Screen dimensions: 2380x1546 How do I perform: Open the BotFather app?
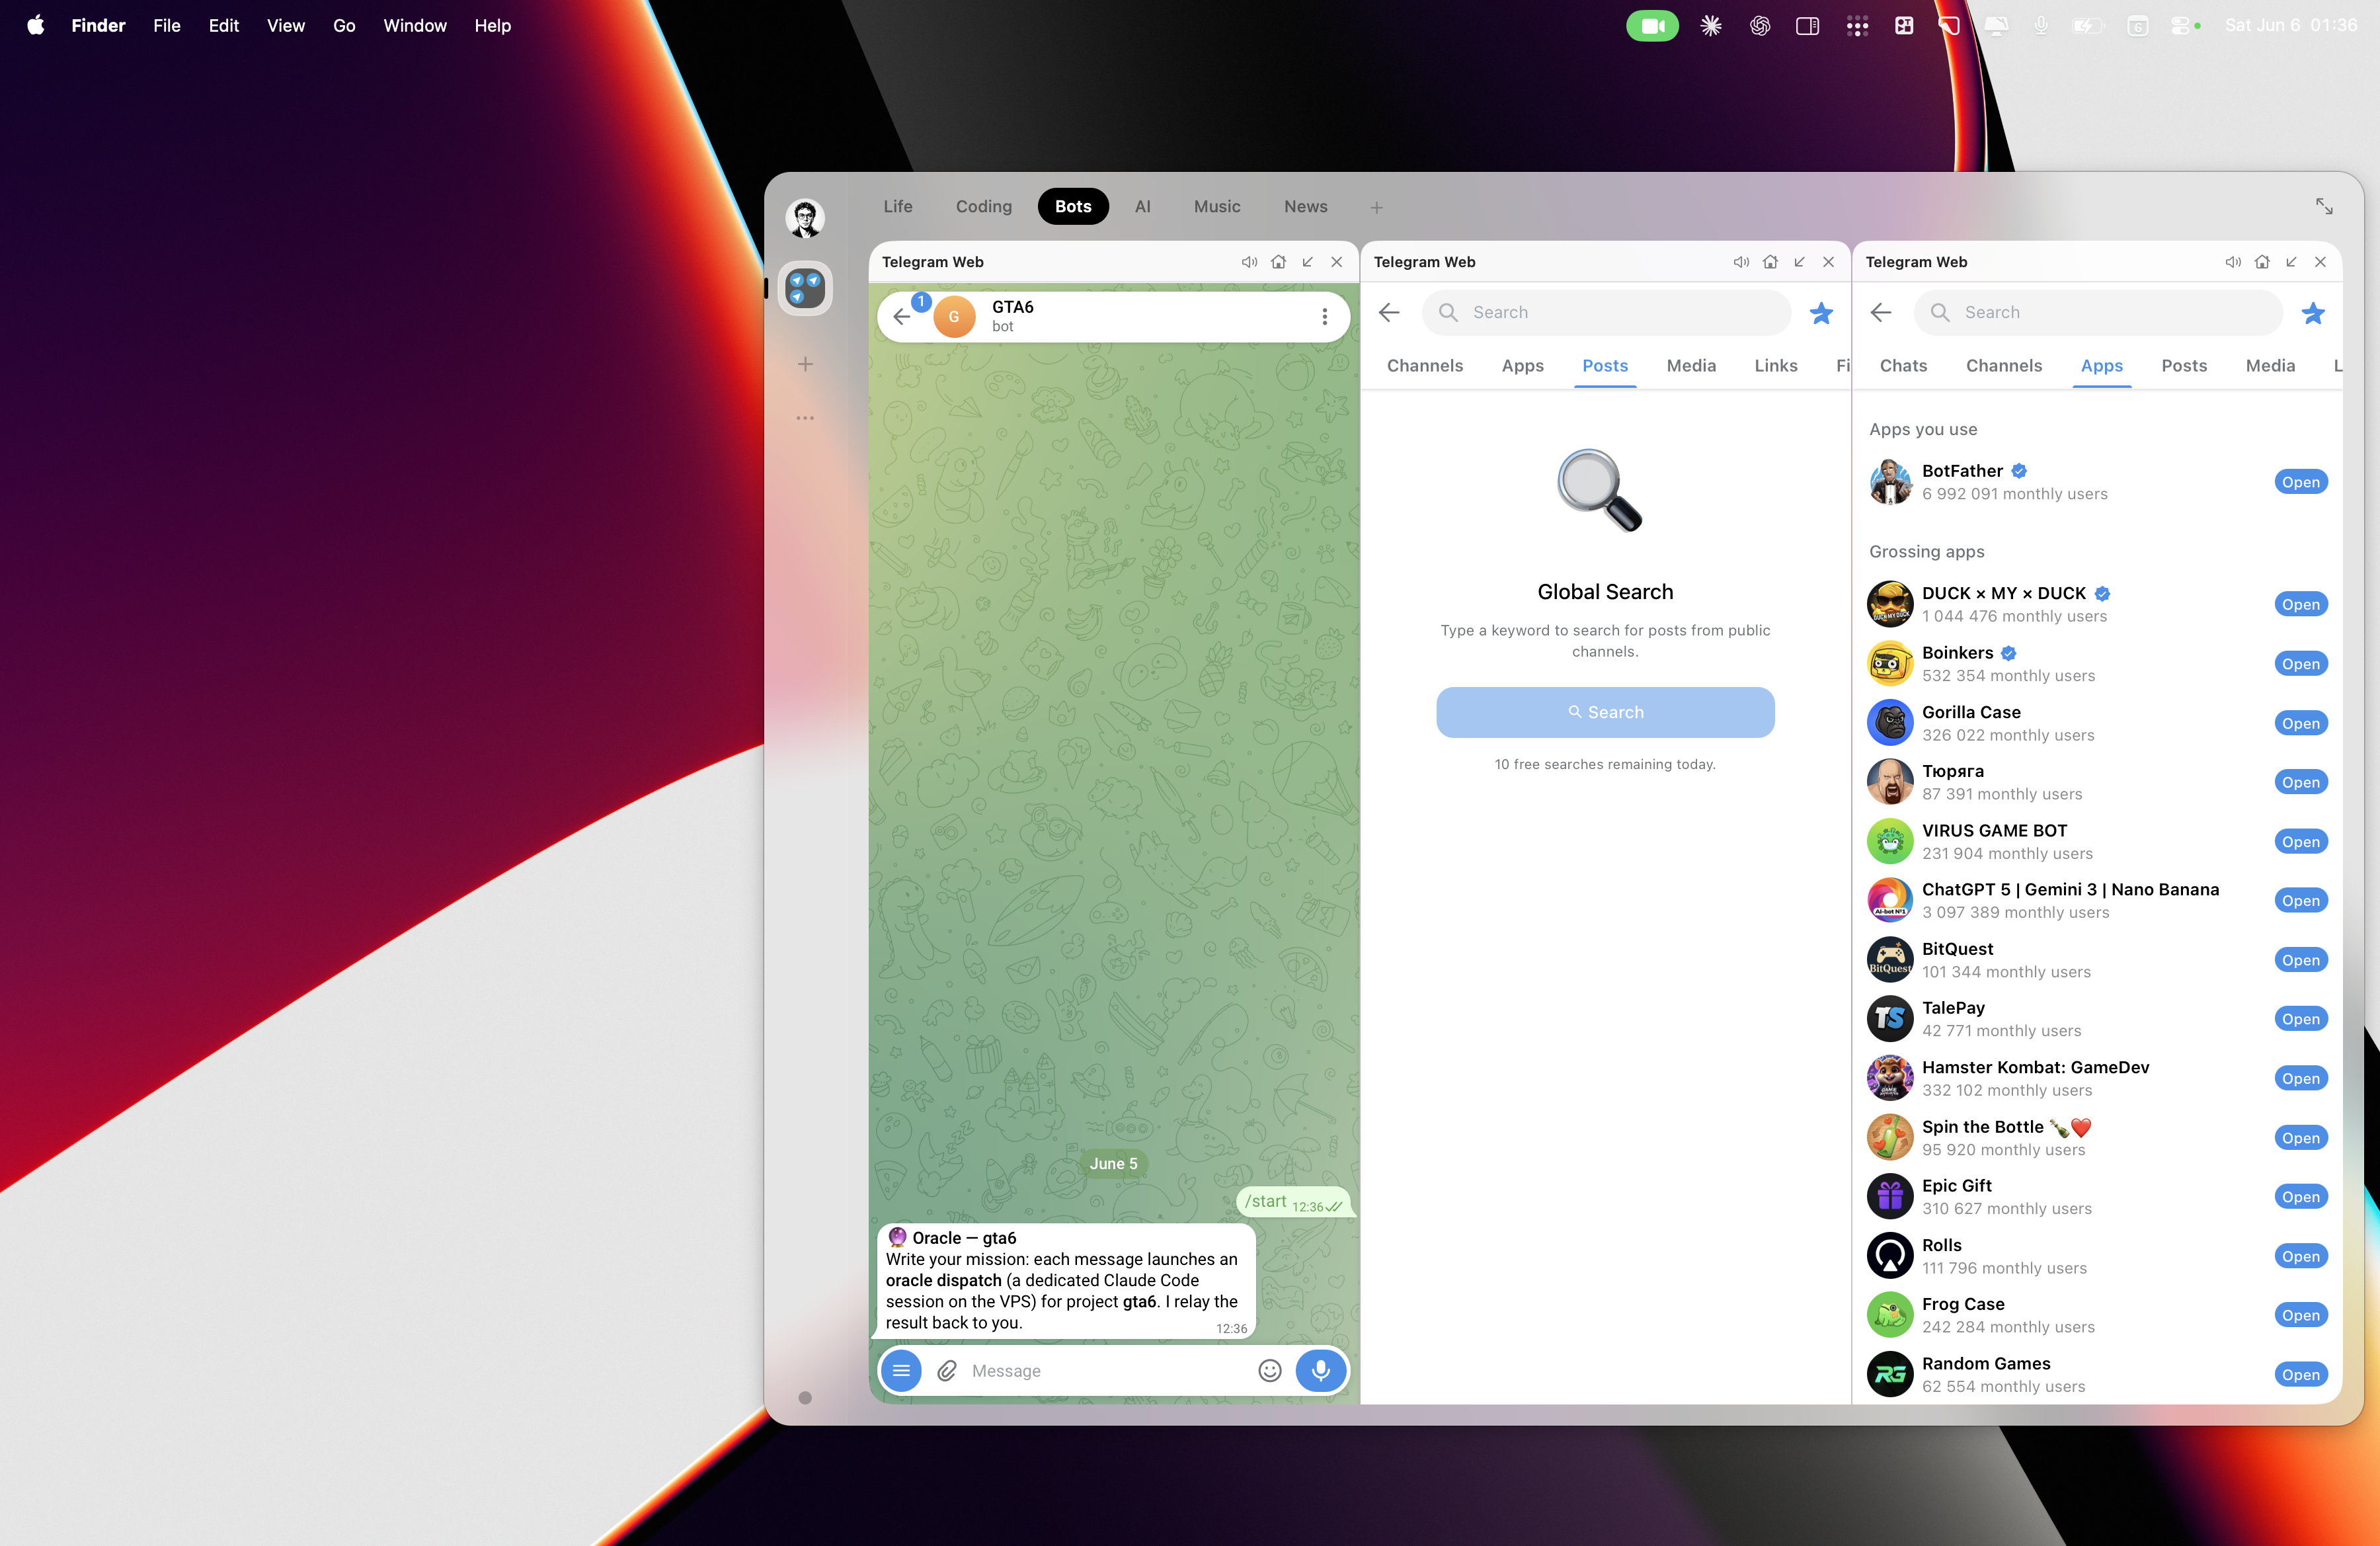[2300, 482]
